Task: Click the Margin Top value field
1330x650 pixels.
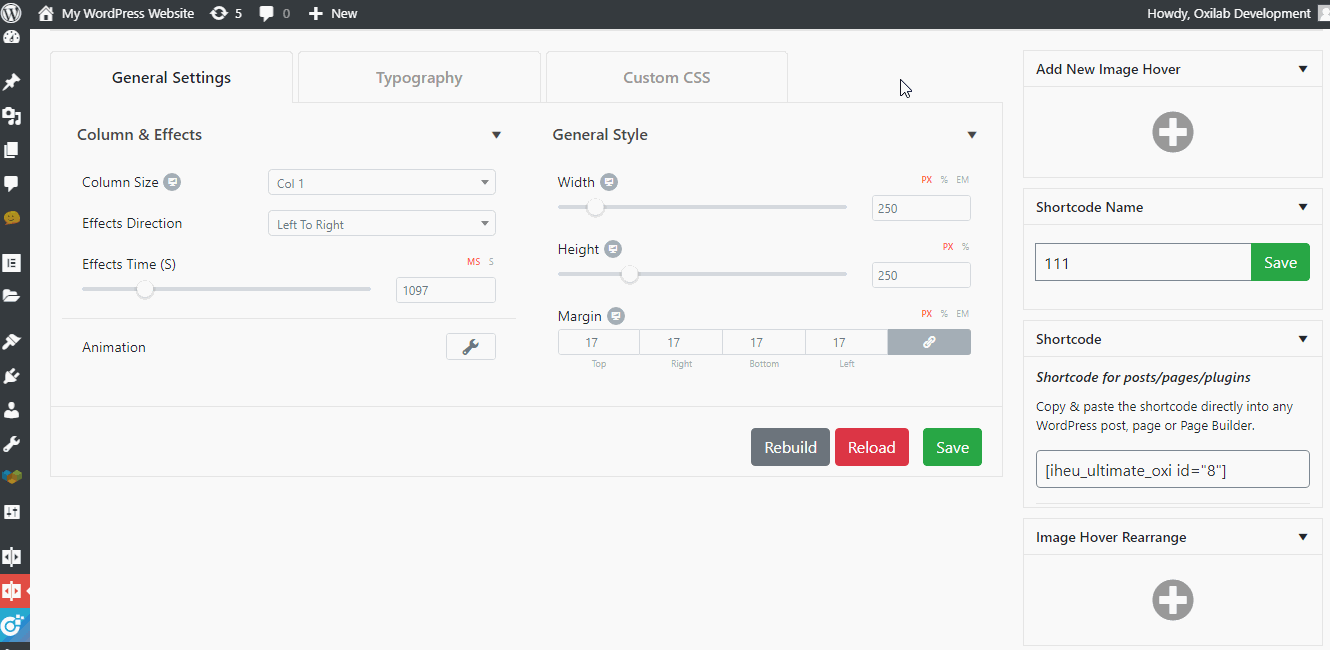Action: [599, 342]
